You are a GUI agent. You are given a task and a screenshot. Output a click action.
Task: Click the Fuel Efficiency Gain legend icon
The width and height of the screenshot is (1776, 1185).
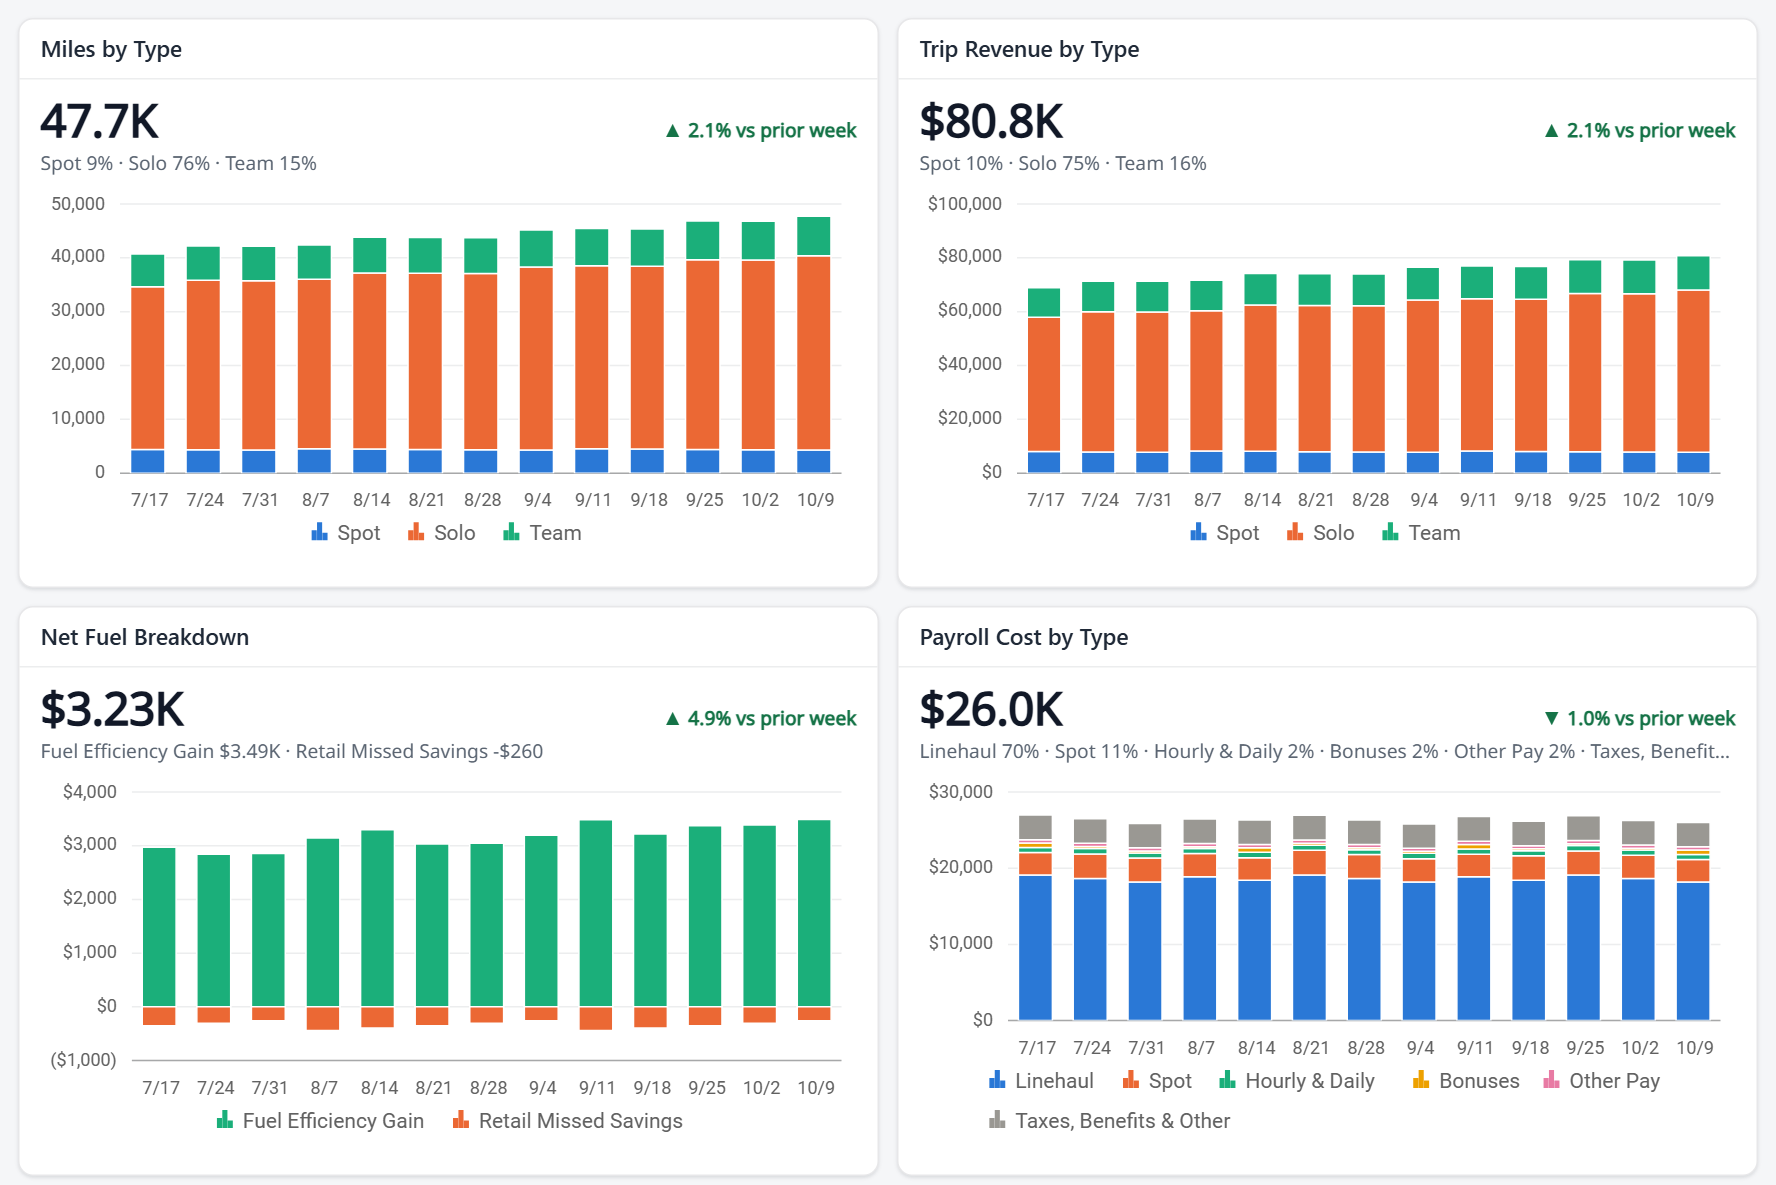(x=225, y=1120)
